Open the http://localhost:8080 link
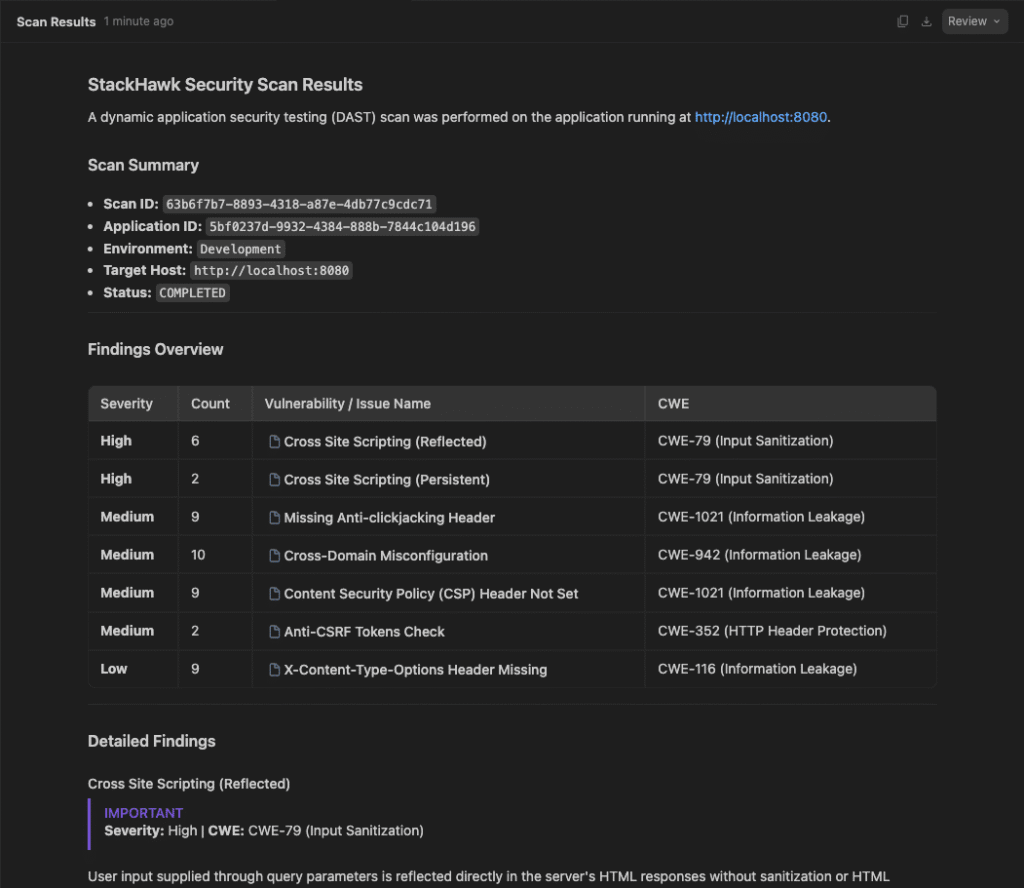1024x888 pixels. 760,117
